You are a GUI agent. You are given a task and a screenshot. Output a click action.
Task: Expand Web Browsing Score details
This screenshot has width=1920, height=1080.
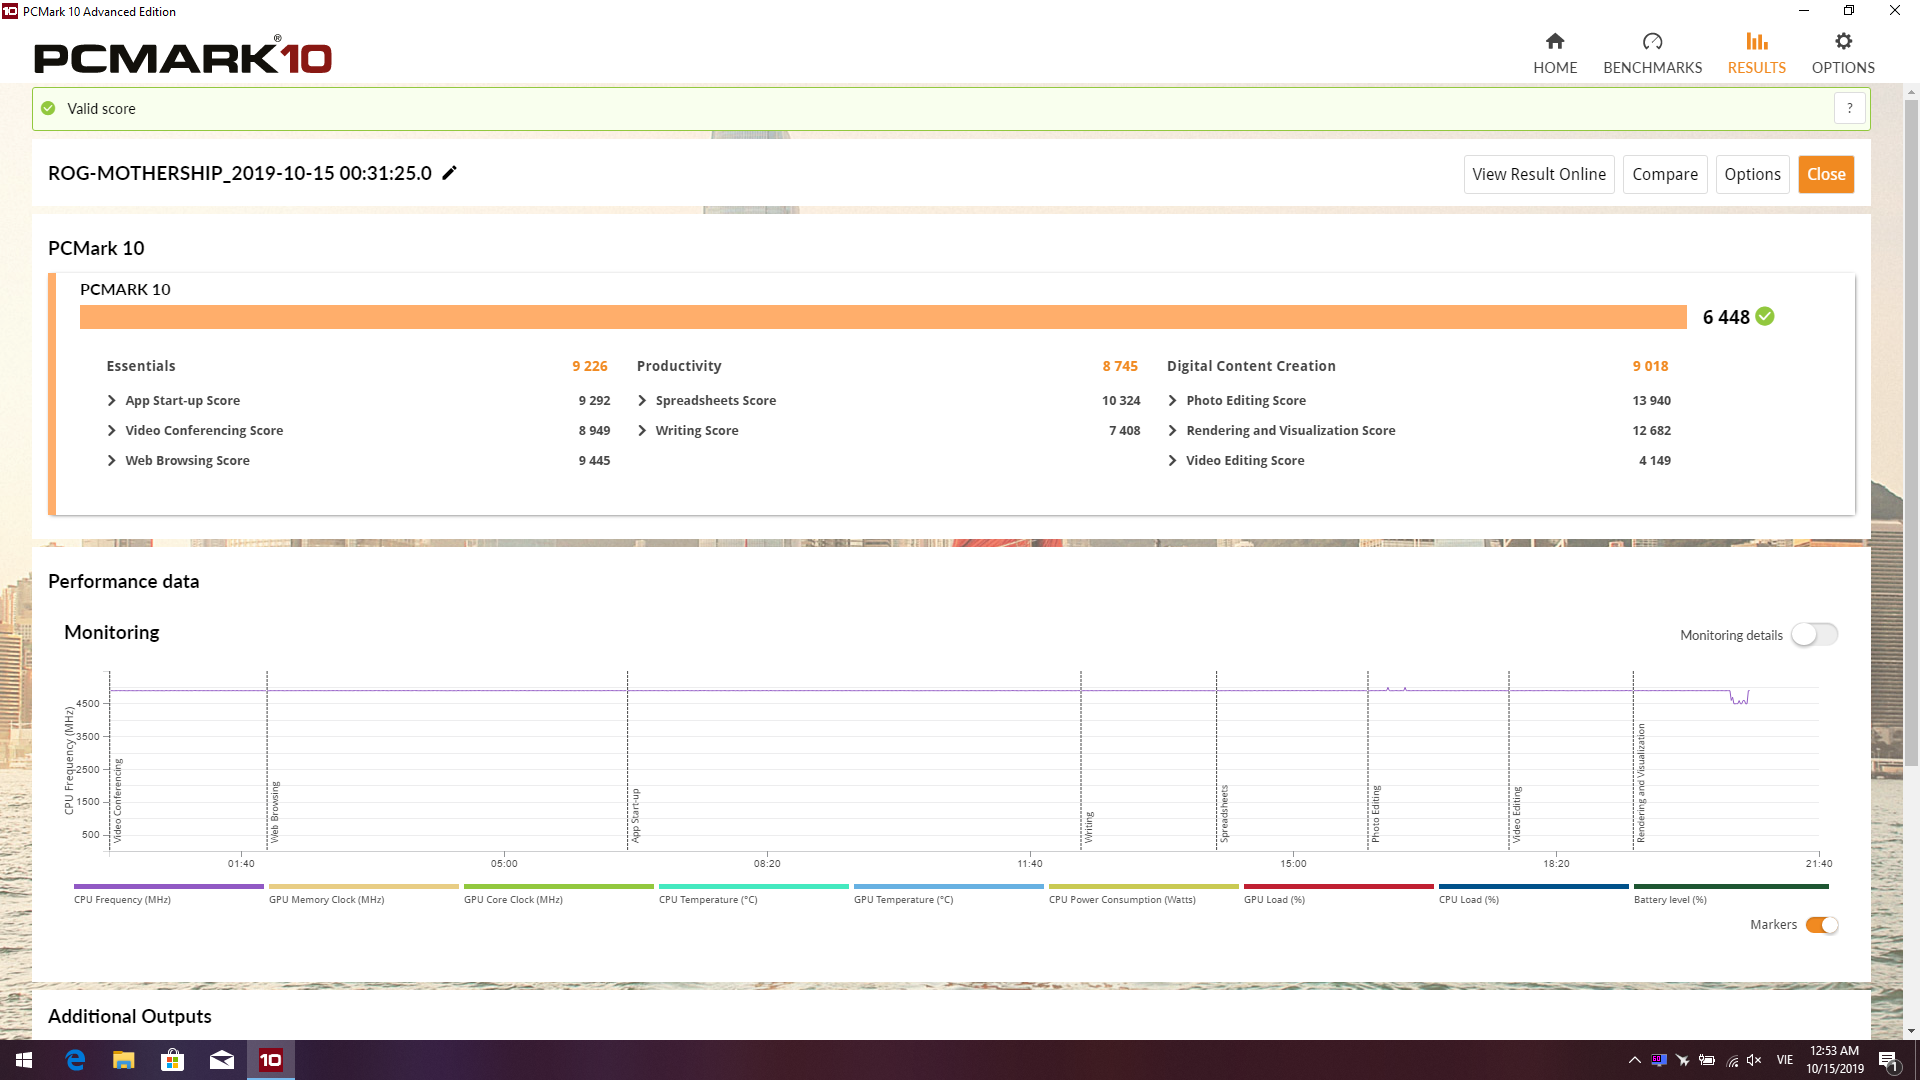[x=112, y=460]
